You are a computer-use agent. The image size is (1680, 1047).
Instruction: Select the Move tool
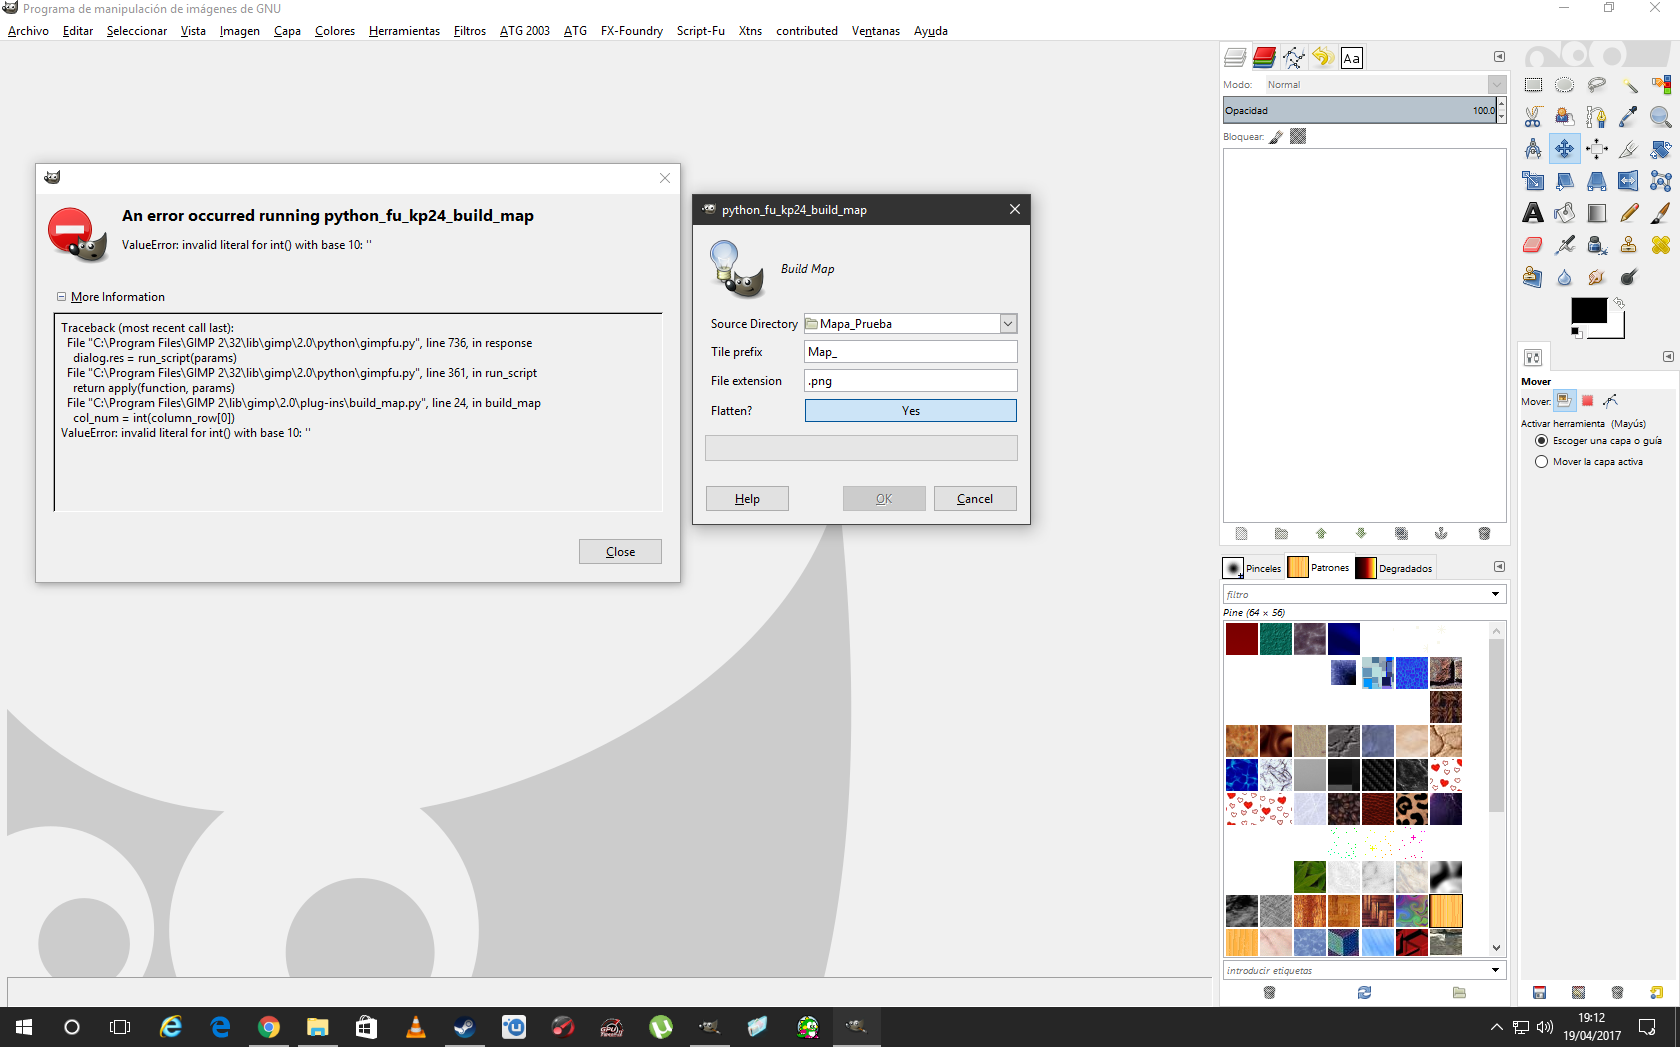click(x=1565, y=149)
